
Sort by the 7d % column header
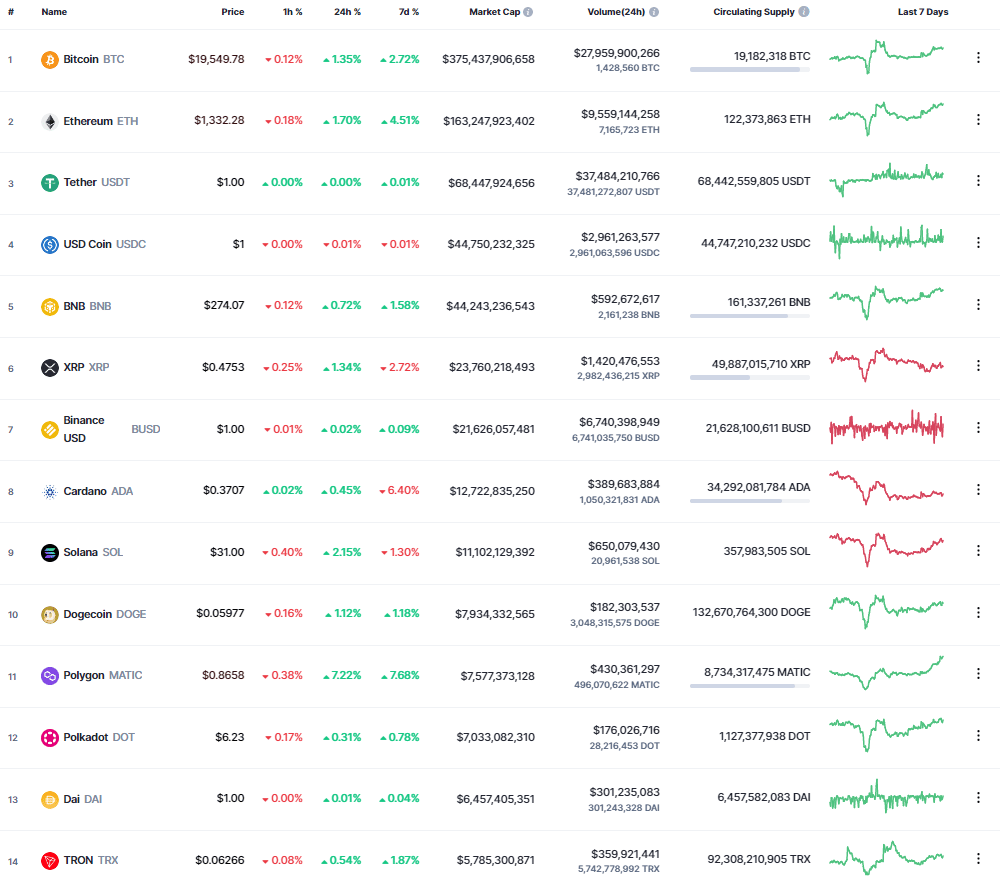click(x=407, y=12)
